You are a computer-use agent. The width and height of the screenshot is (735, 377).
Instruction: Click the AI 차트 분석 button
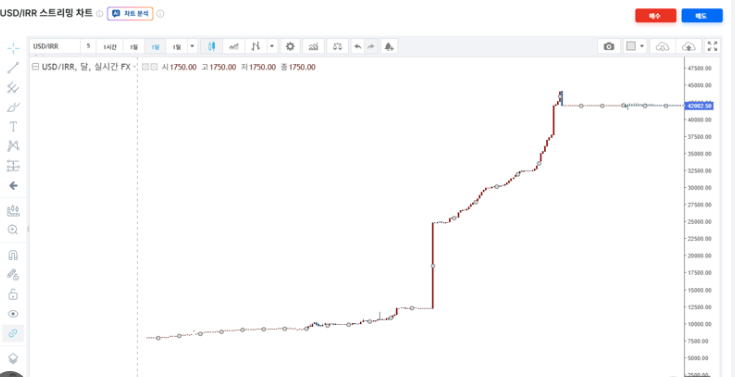130,14
